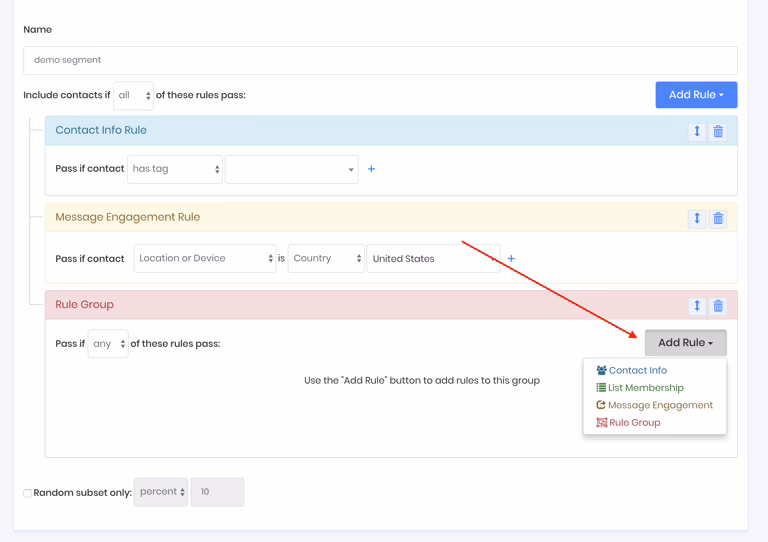Delete the Rule Group via trash icon
768x542 pixels.
(x=718, y=306)
